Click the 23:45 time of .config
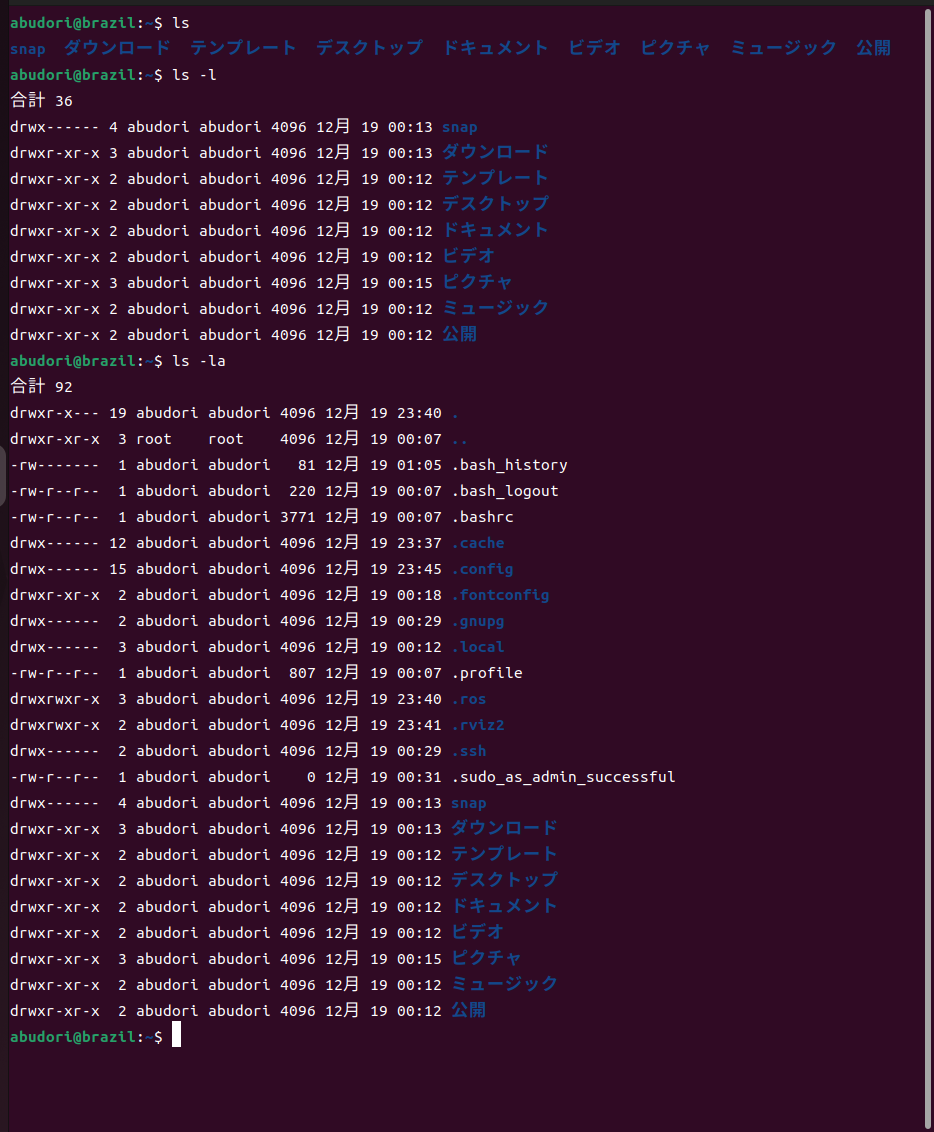Viewport: 934px width, 1132px height. (x=419, y=569)
